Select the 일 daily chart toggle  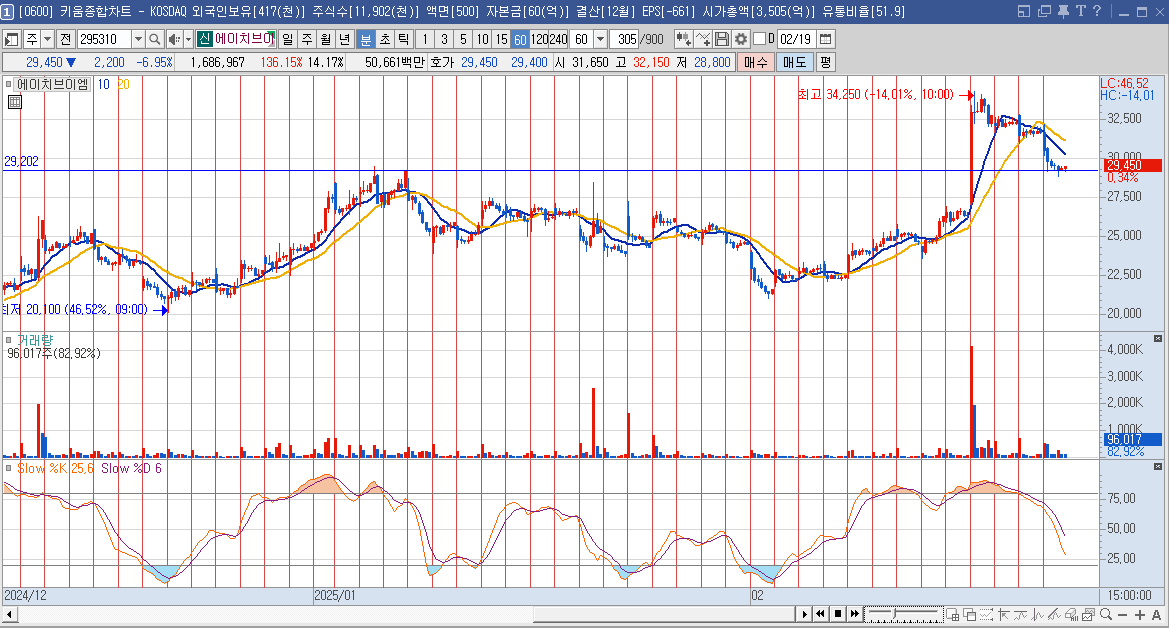(x=288, y=39)
